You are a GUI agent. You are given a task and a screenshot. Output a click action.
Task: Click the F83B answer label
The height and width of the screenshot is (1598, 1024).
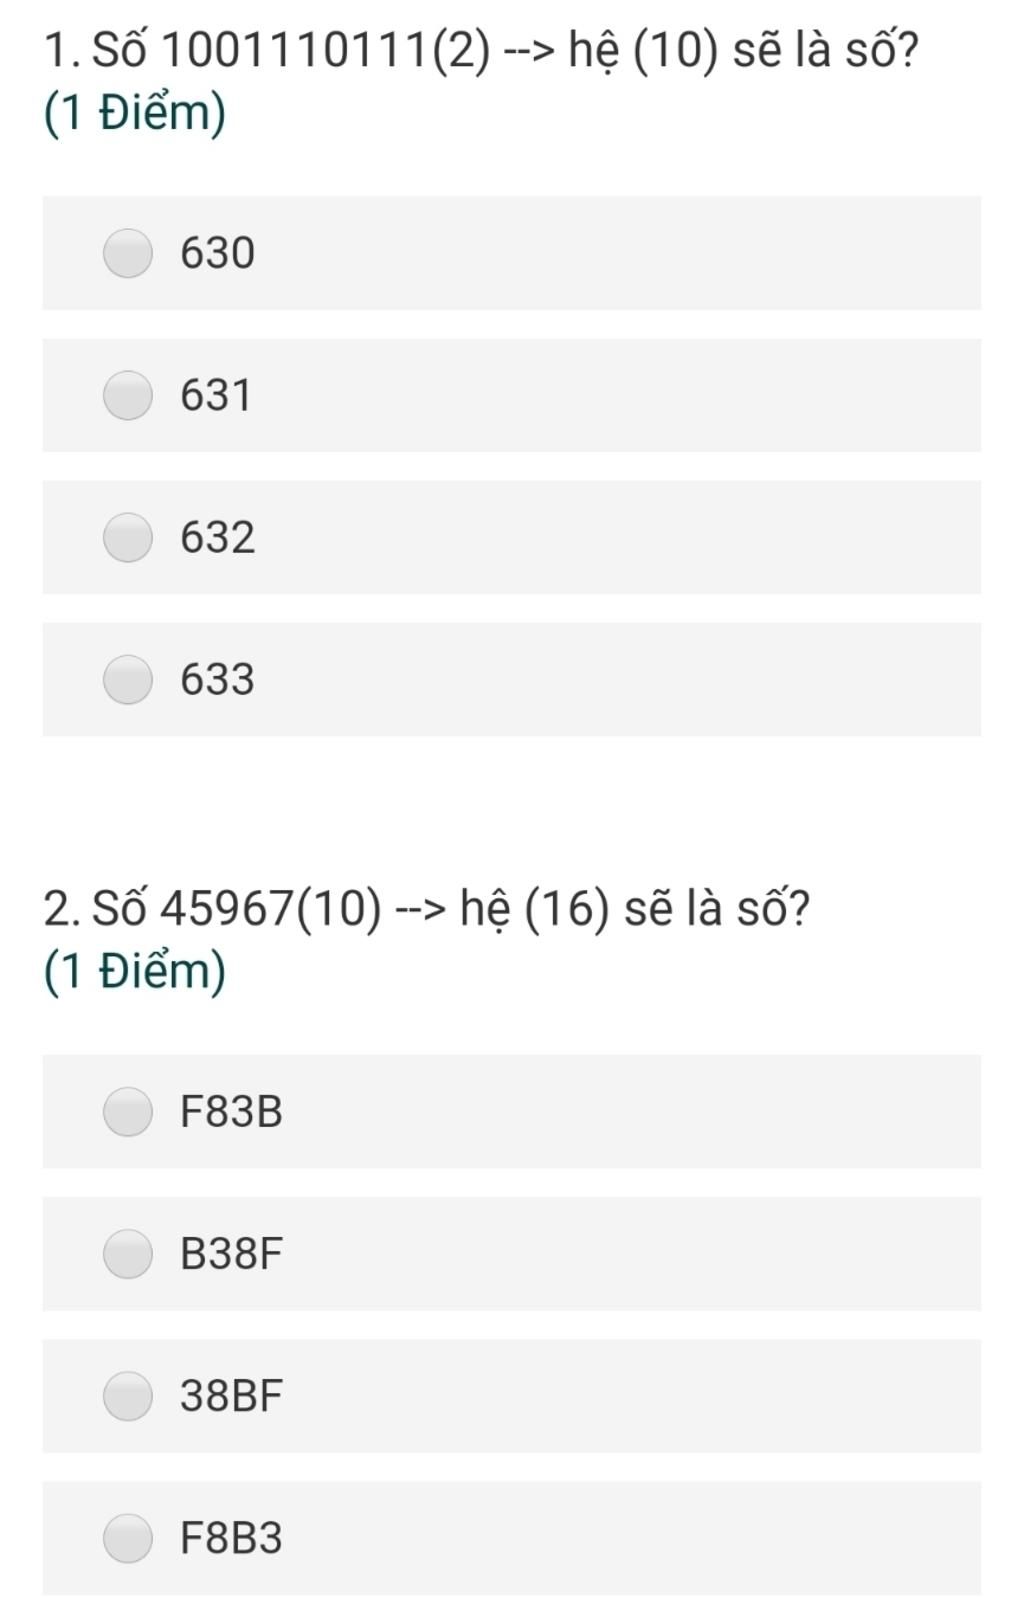tap(231, 1111)
